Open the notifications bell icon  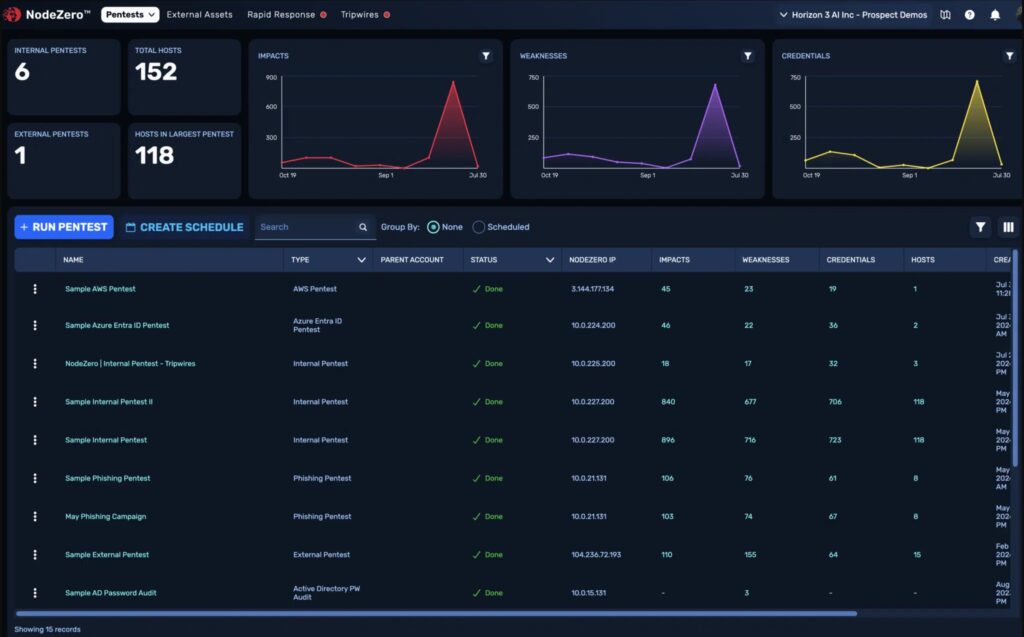tap(995, 14)
